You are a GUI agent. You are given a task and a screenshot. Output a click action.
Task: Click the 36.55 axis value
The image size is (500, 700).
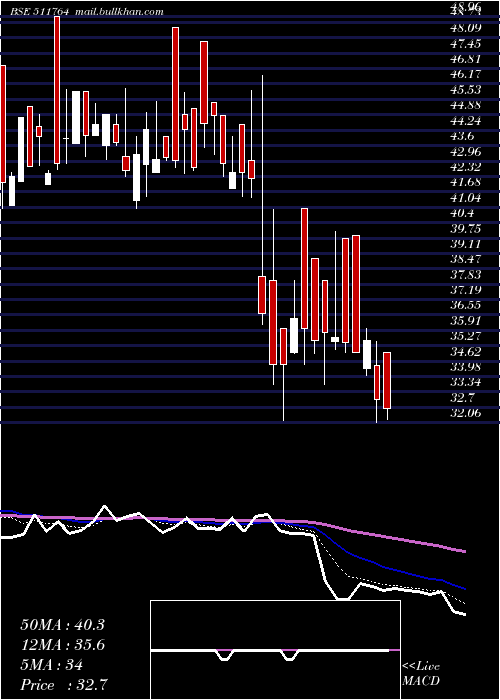(466, 306)
